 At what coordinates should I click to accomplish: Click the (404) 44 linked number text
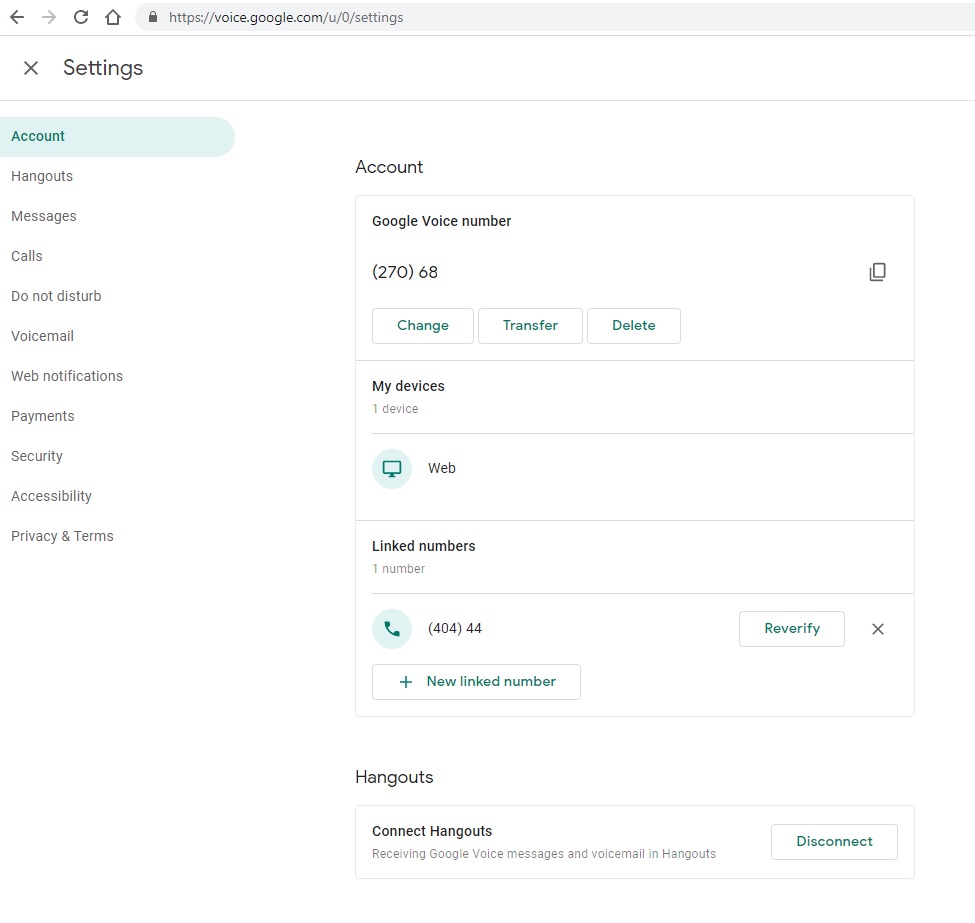455,628
